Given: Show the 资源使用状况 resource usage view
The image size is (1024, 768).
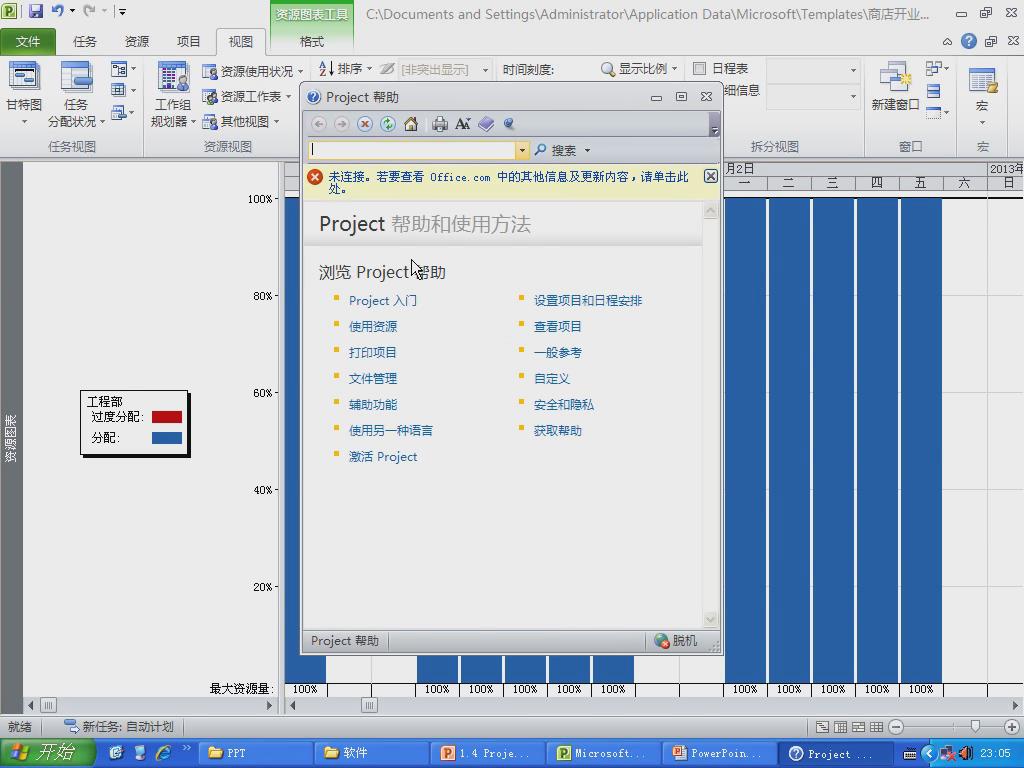Looking at the screenshot, I should (x=251, y=71).
